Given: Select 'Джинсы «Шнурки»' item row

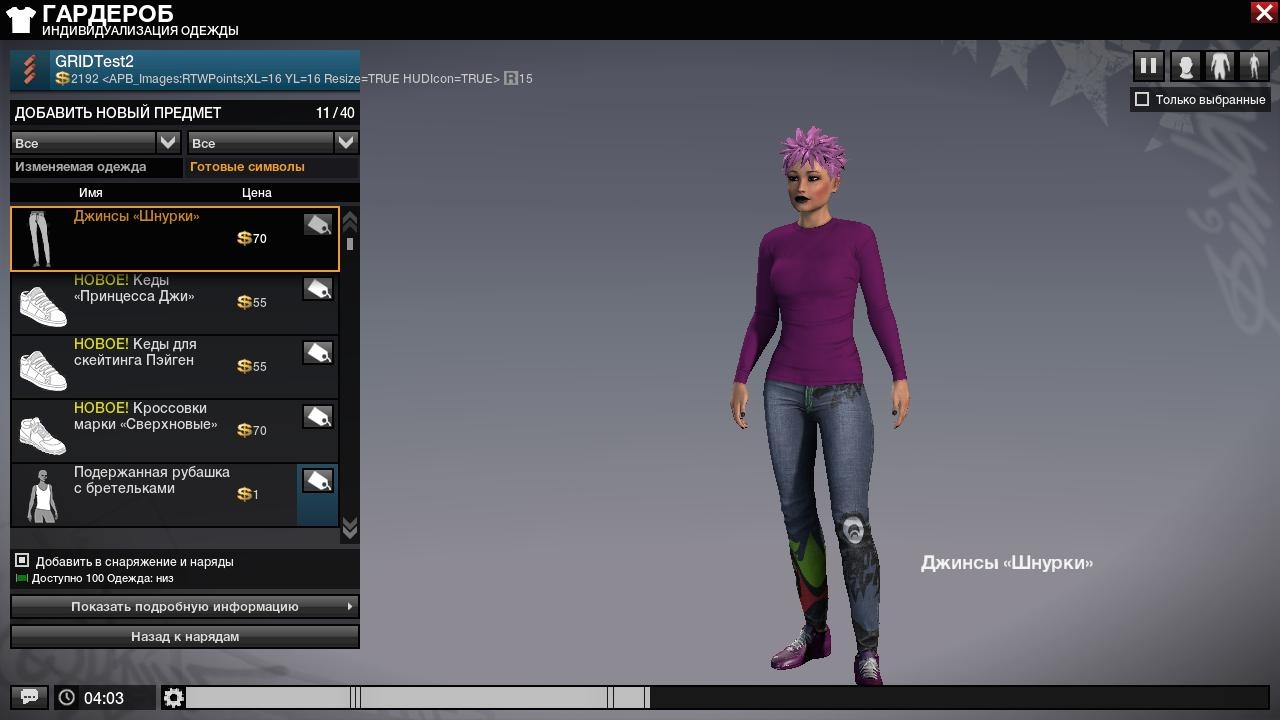Looking at the screenshot, I should click(x=175, y=239).
